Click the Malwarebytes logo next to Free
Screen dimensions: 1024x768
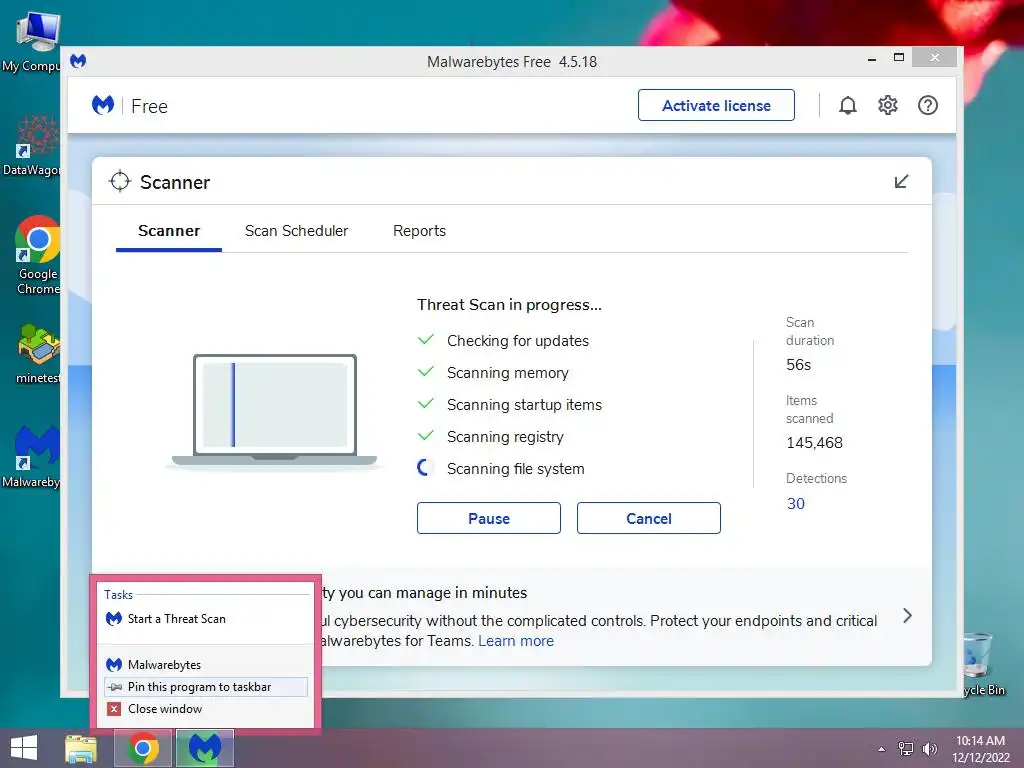pos(103,105)
